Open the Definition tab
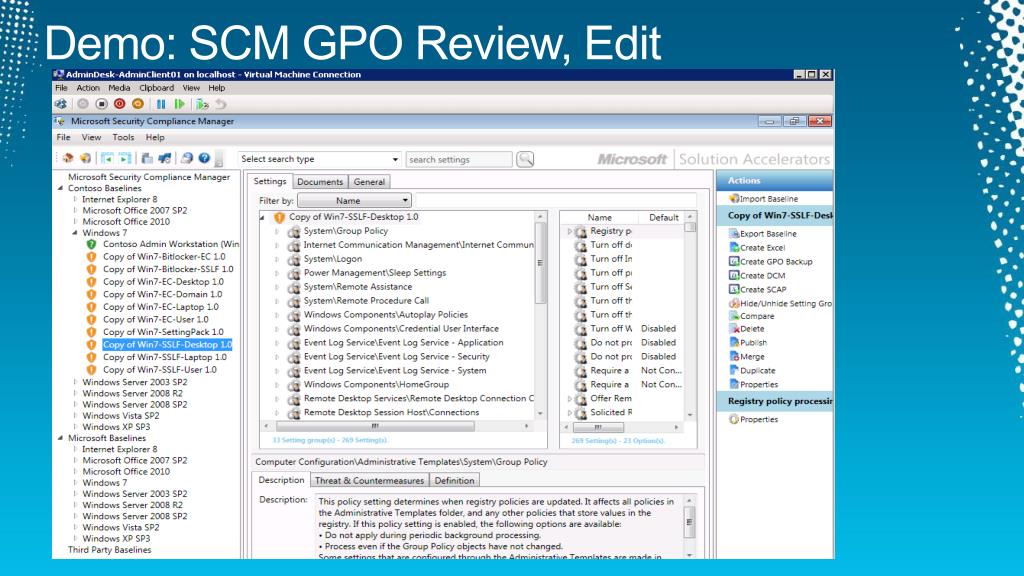This screenshot has height=576, width=1024. [455, 481]
